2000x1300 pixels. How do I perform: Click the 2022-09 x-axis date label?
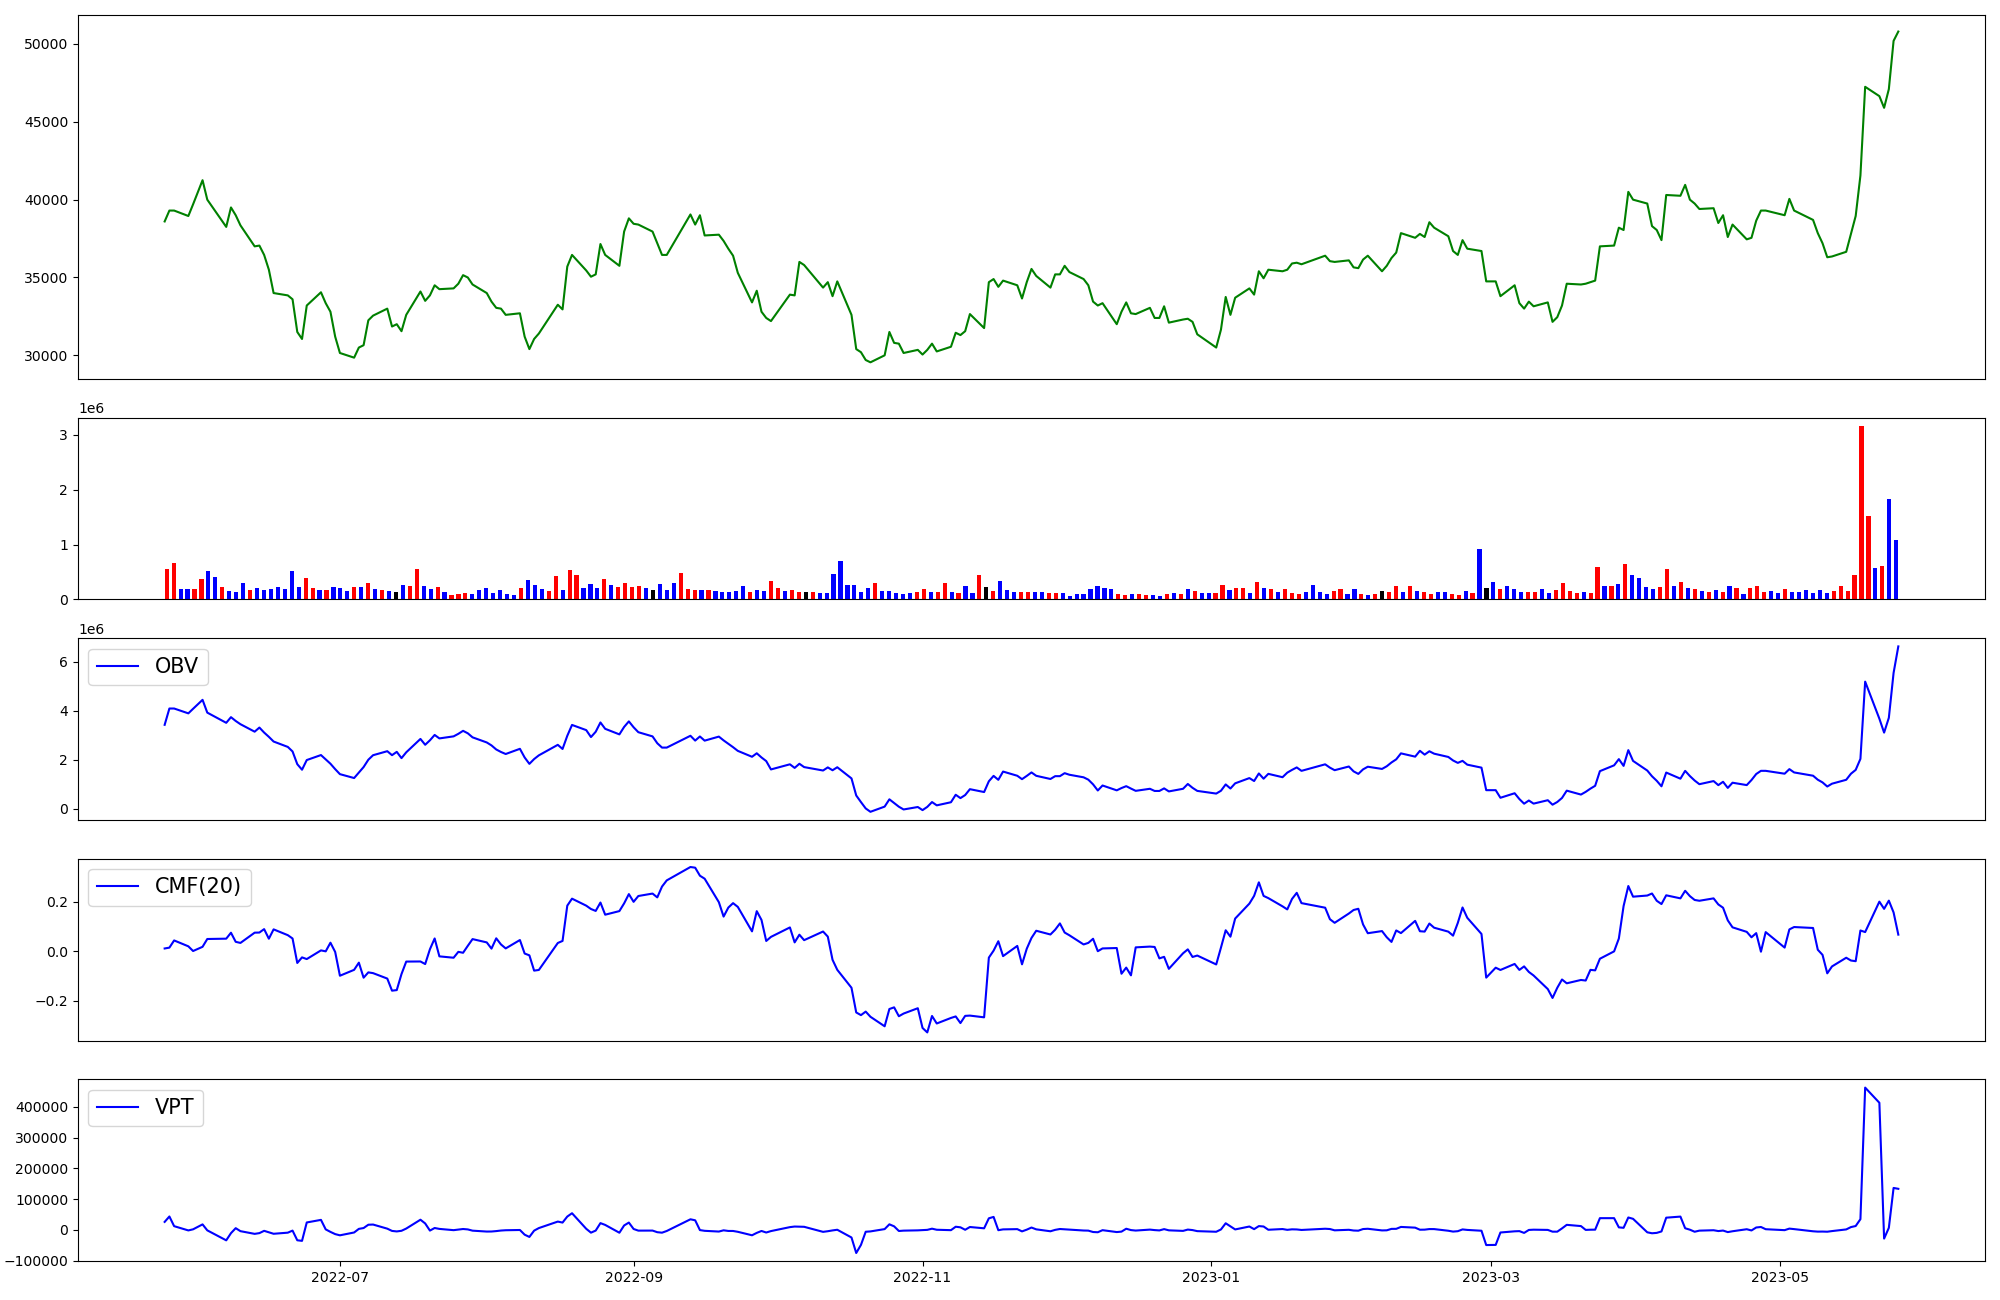[x=634, y=1277]
